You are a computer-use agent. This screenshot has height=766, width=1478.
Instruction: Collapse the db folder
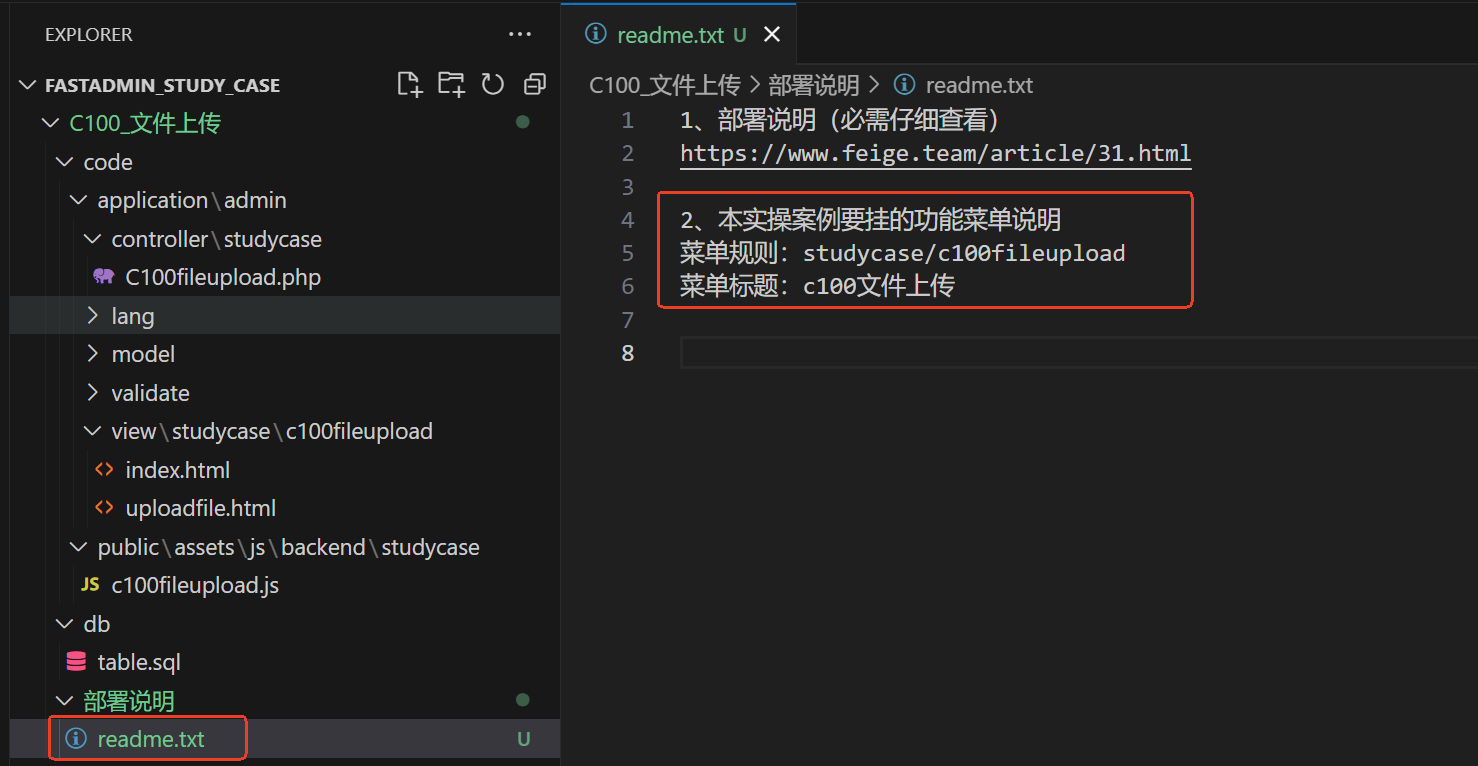point(65,624)
